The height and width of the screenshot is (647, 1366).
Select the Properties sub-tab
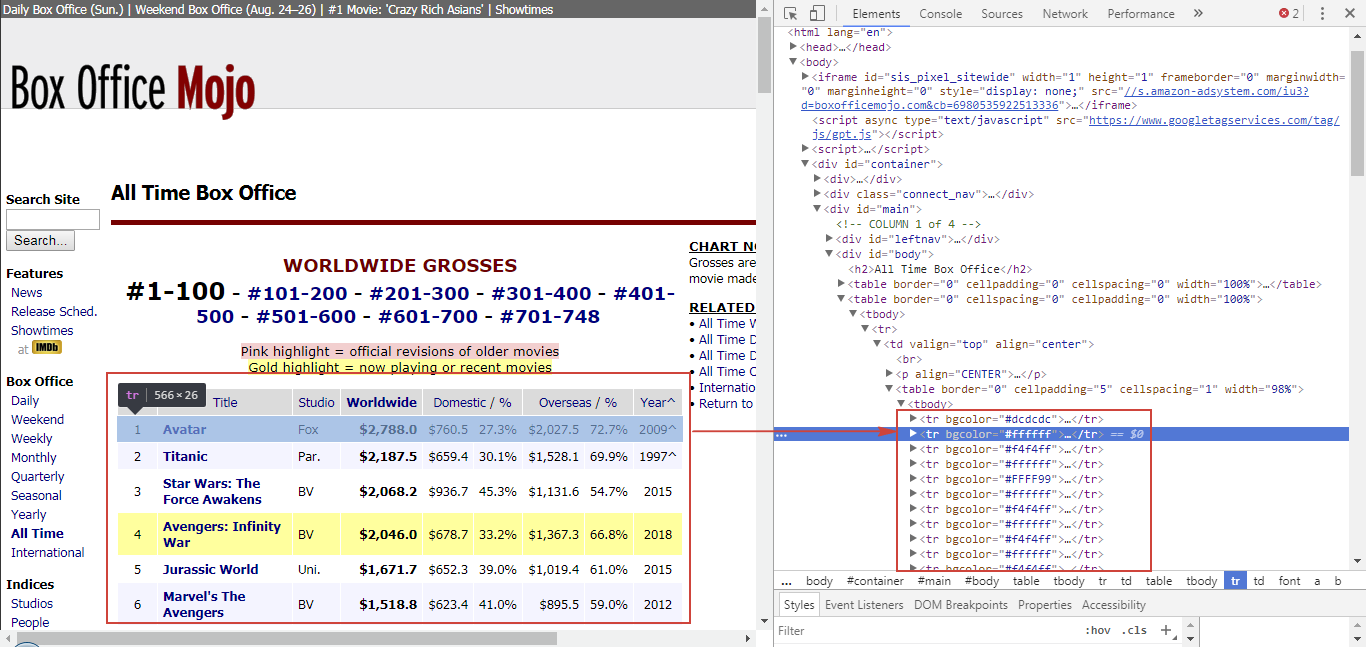coord(1045,605)
